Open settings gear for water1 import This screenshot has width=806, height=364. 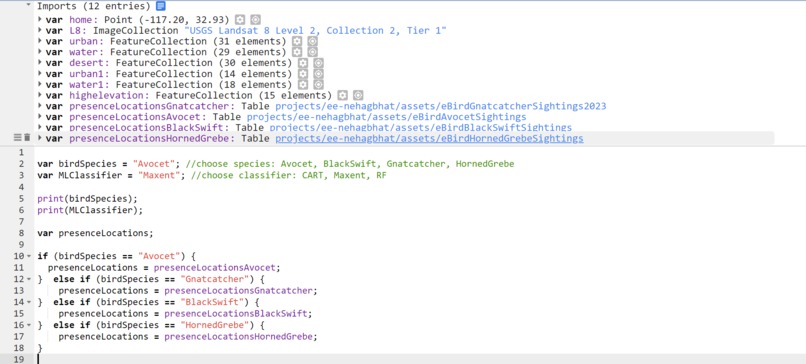303,84
